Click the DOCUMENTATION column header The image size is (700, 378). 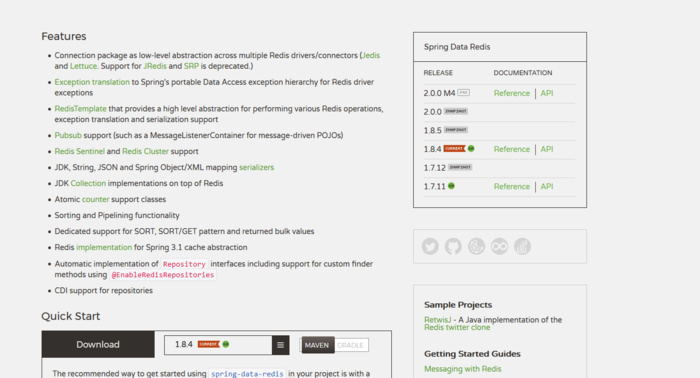coord(523,73)
